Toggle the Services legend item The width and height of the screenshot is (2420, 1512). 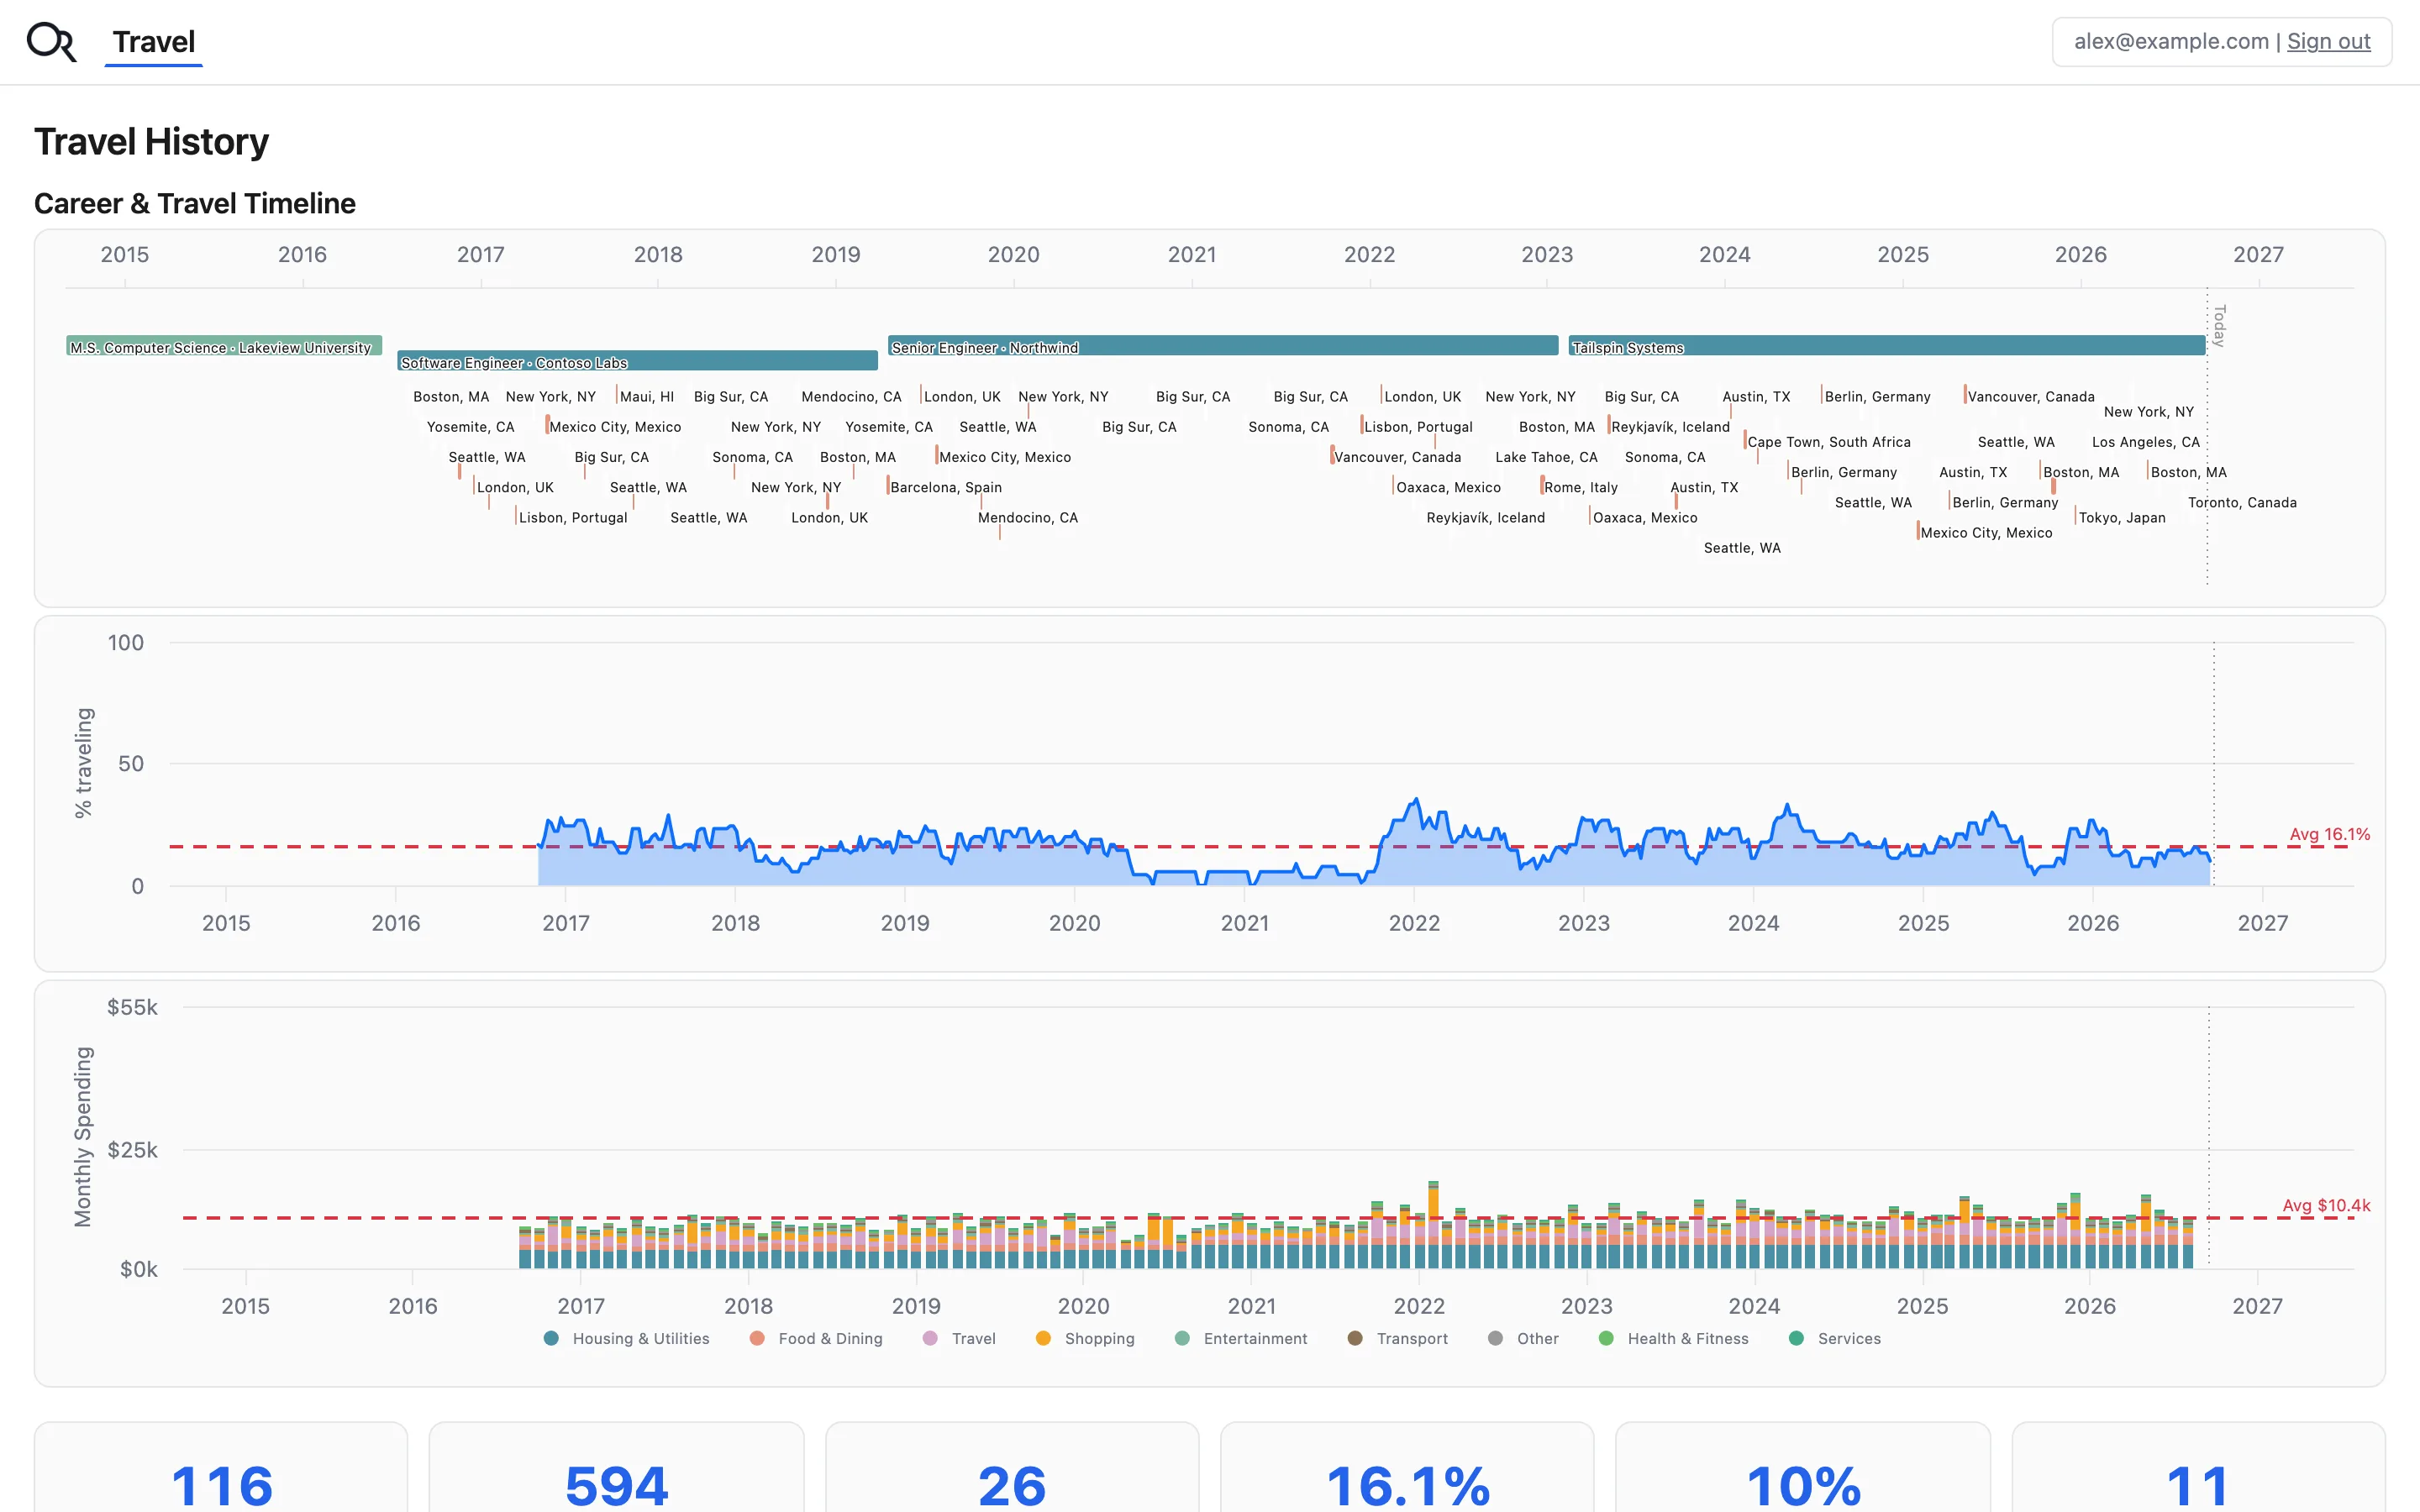(1834, 1338)
